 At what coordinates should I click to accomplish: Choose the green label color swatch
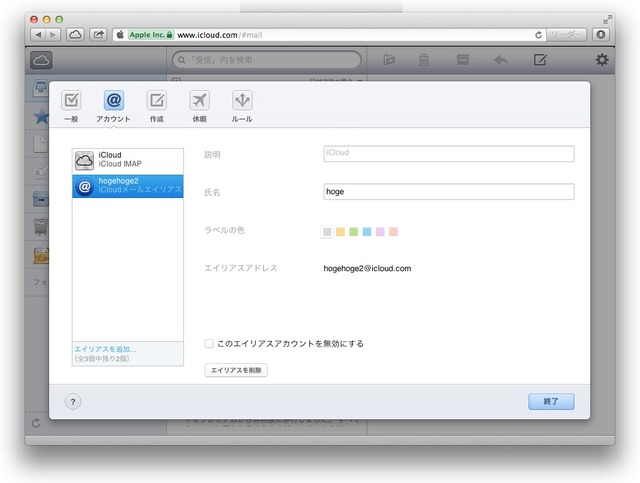354,232
